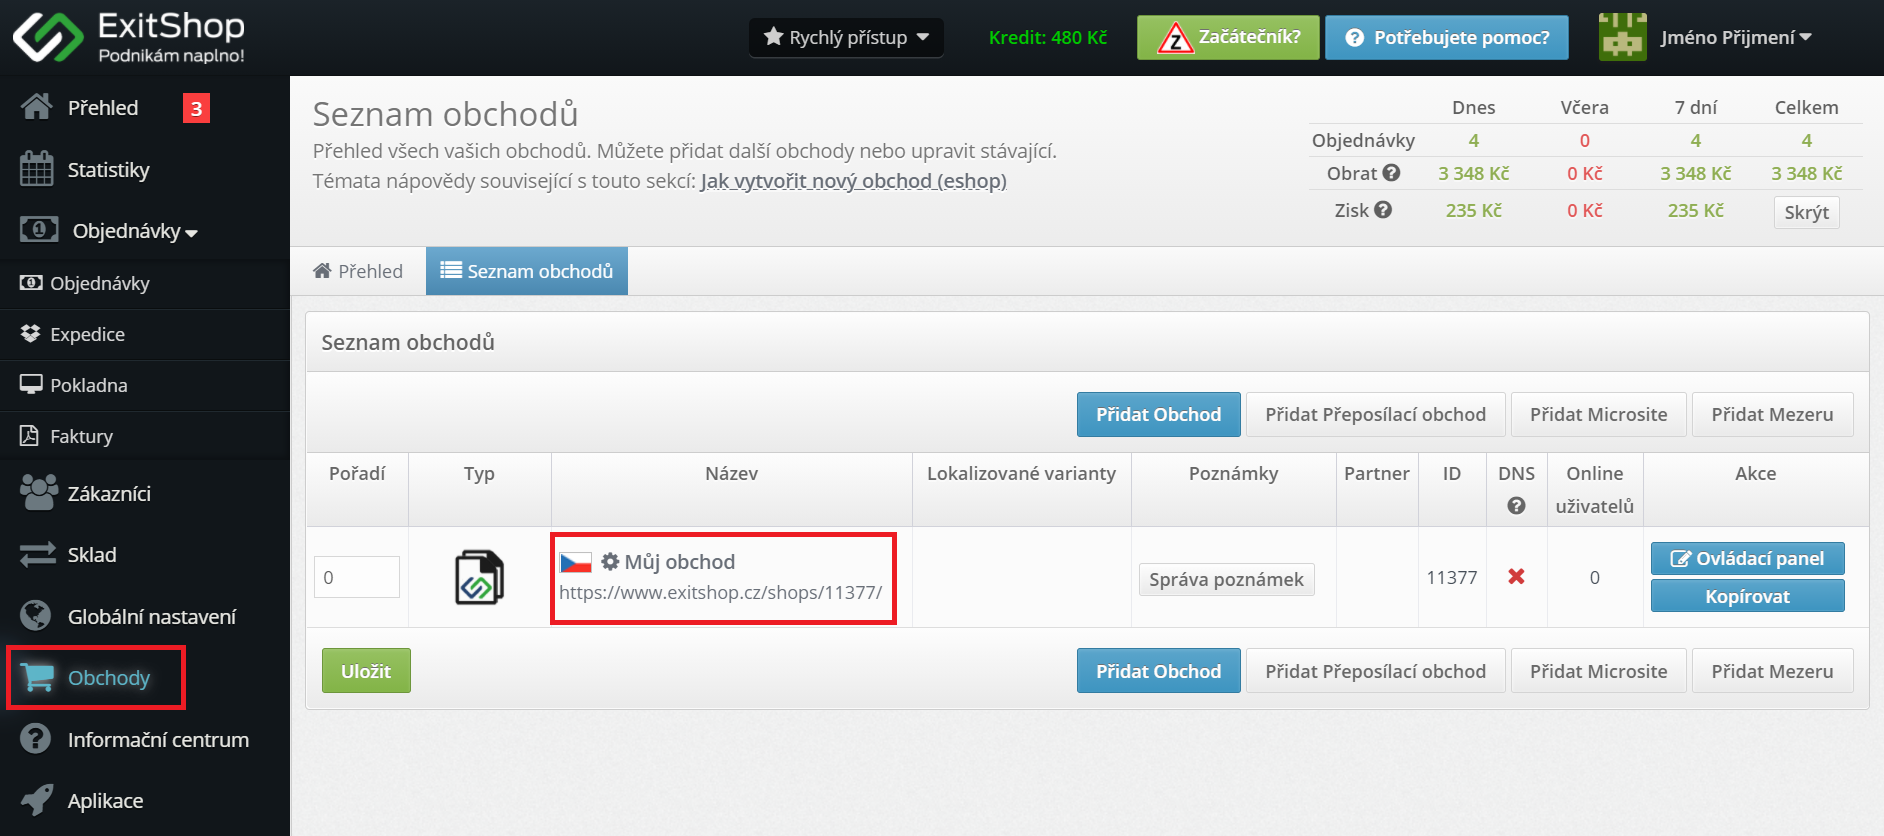Open Statistiky calendar icon
Viewport: 1884px width, 836px height.
point(37,169)
